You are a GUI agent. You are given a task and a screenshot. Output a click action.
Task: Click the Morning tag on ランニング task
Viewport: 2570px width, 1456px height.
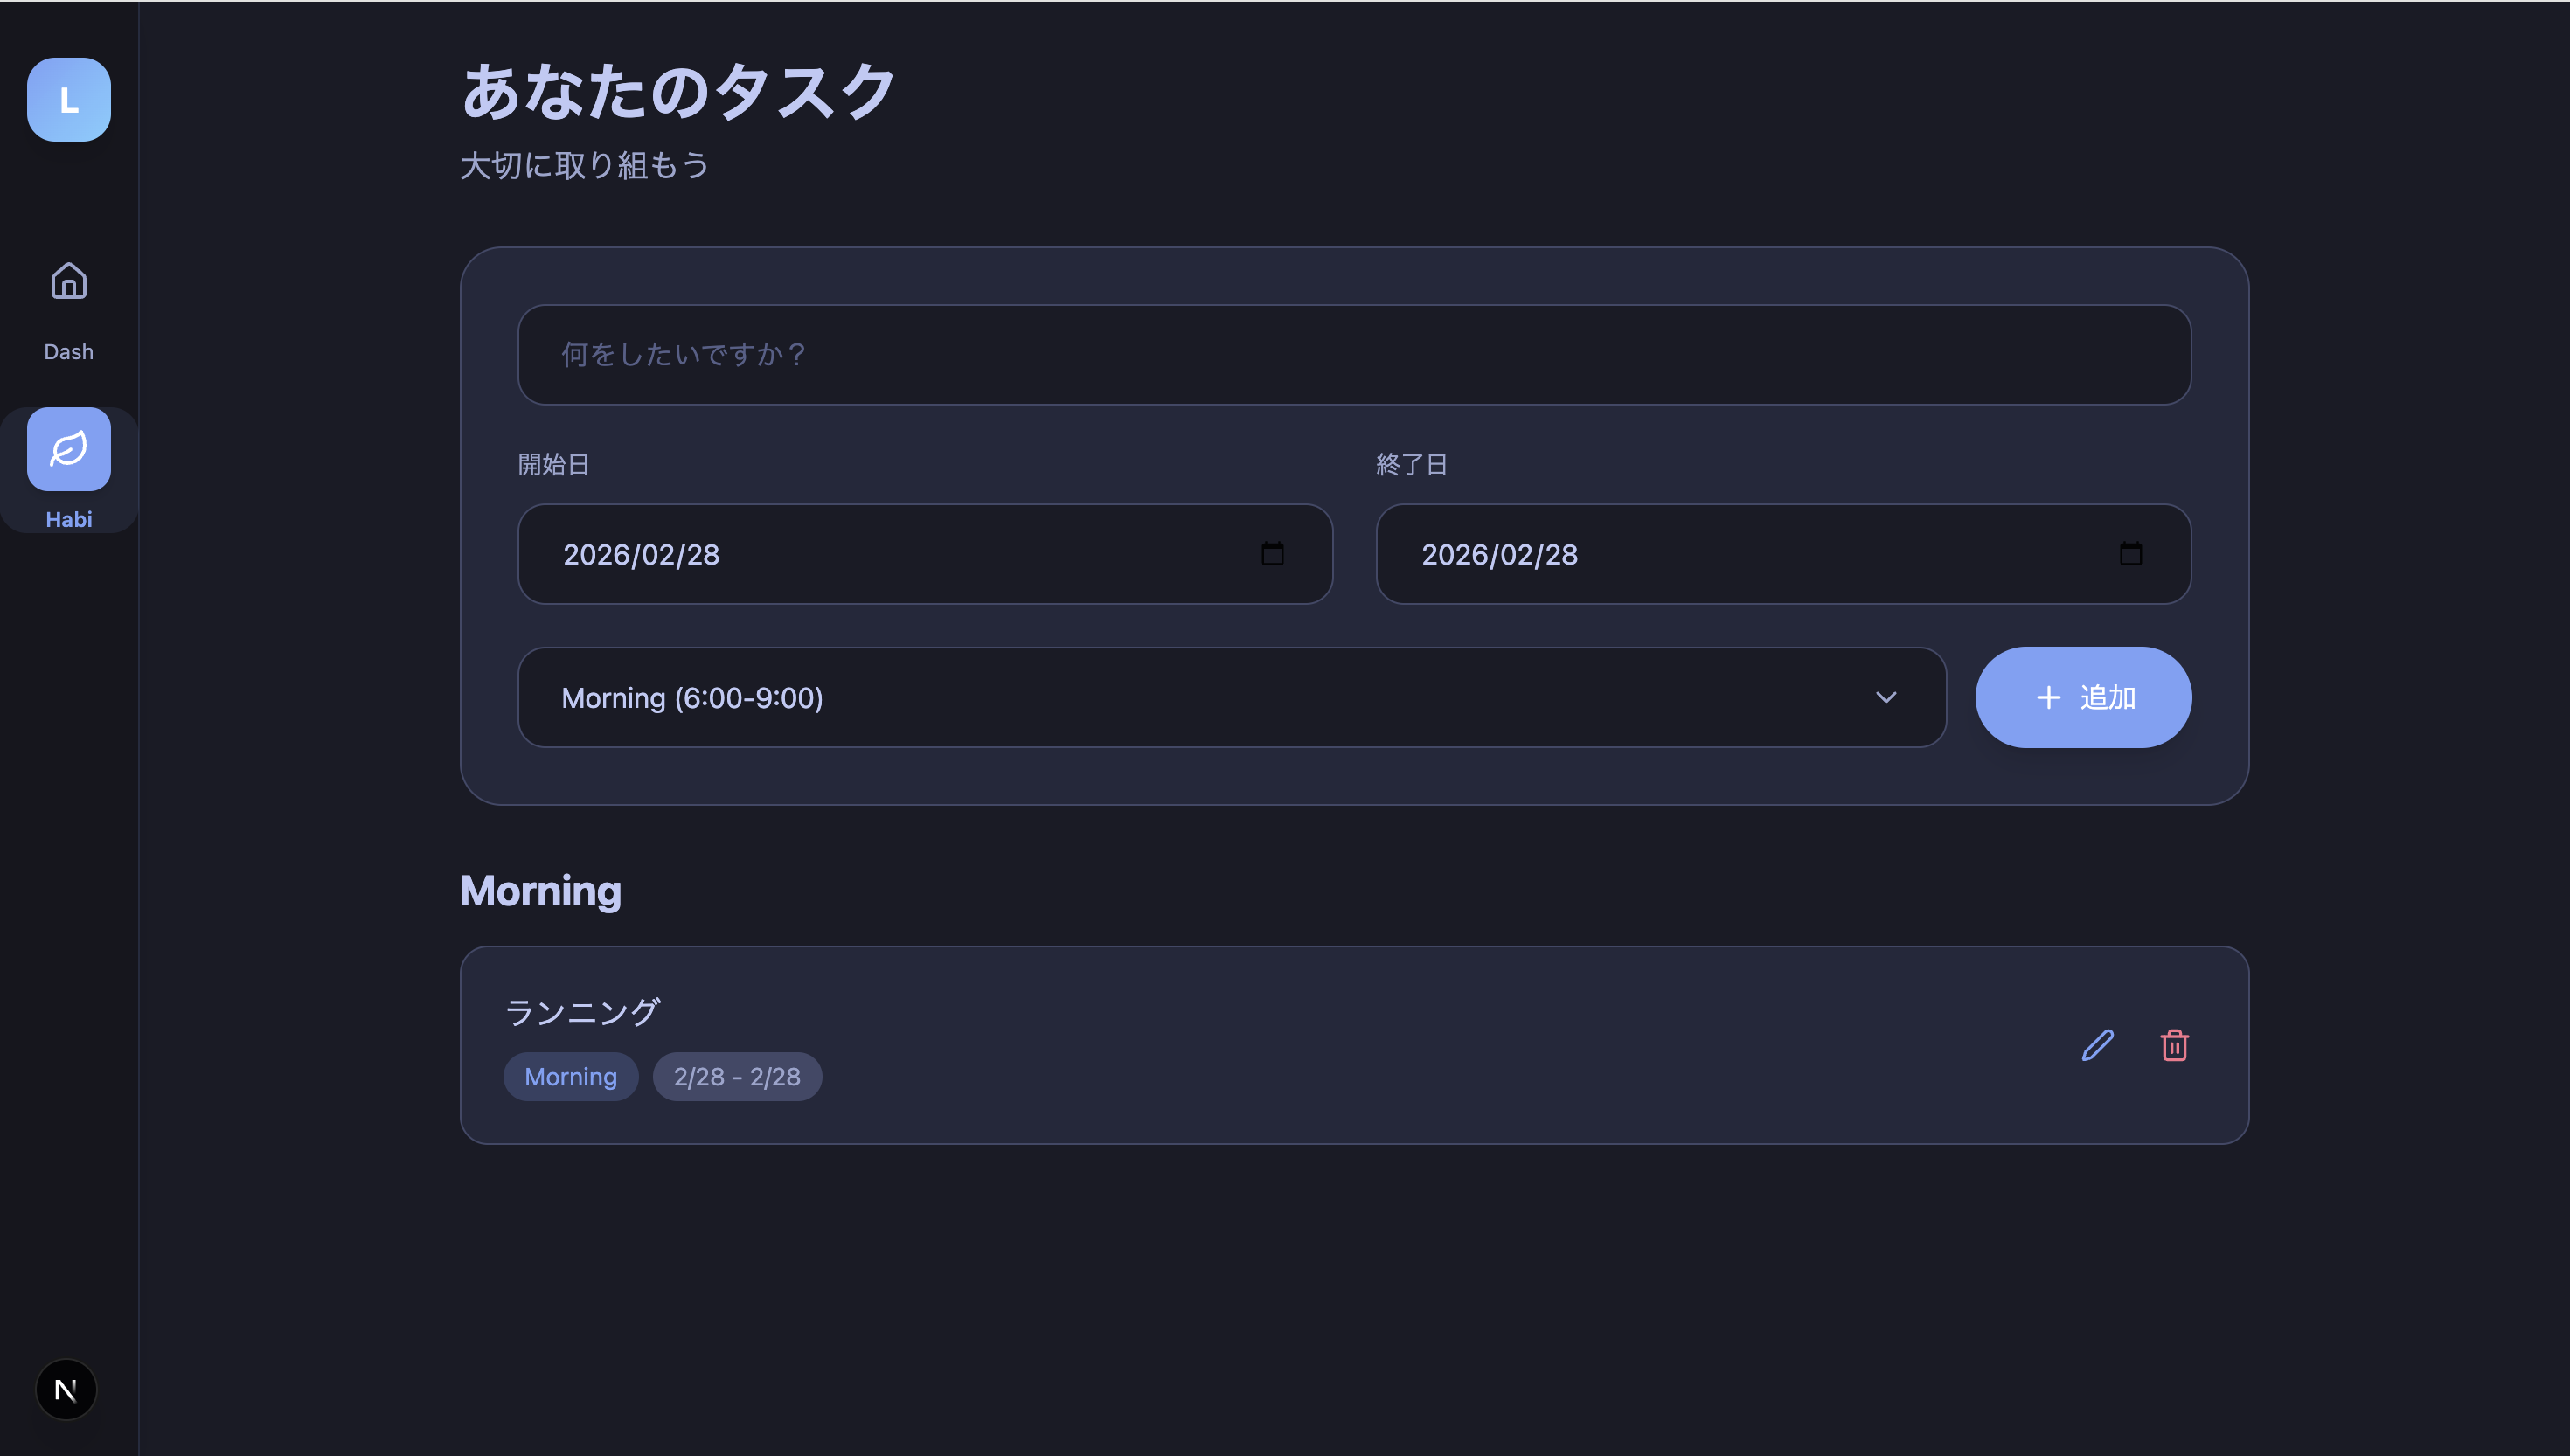point(570,1076)
